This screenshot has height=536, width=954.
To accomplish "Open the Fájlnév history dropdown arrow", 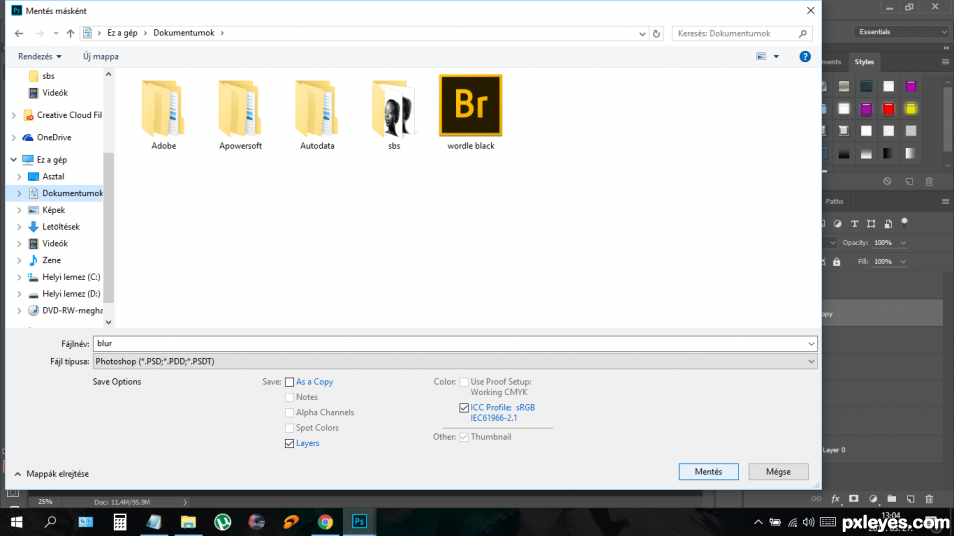I will tap(811, 344).
